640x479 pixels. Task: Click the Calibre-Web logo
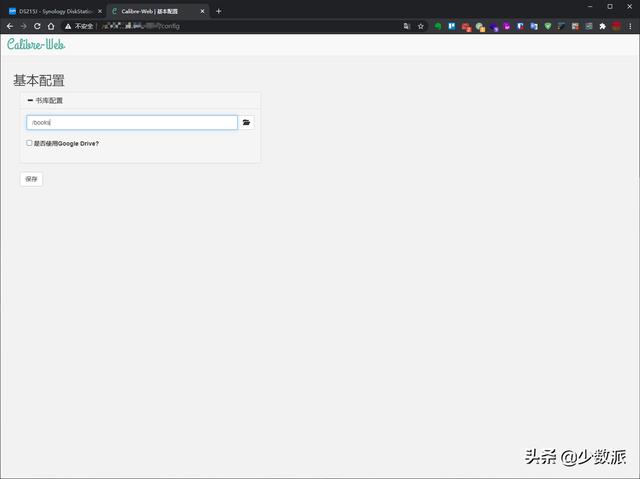tap(36, 44)
